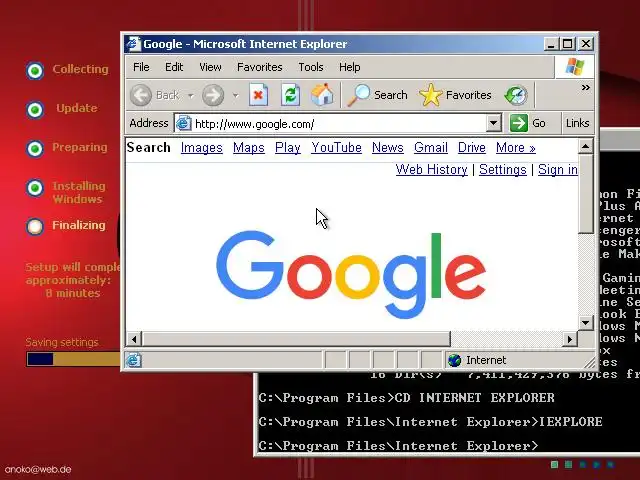640x480 pixels.
Task: Click the green Go arrow button
Action: pos(519,123)
